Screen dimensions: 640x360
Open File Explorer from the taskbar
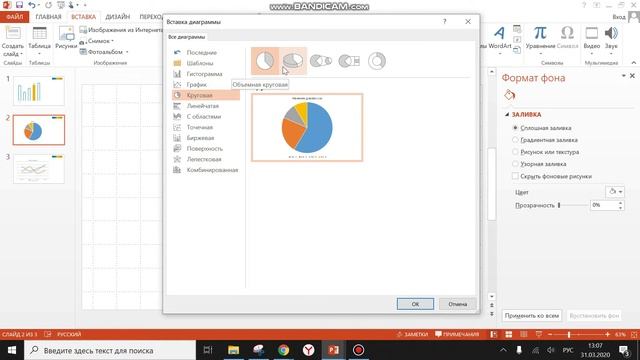click(x=233, y=350)
